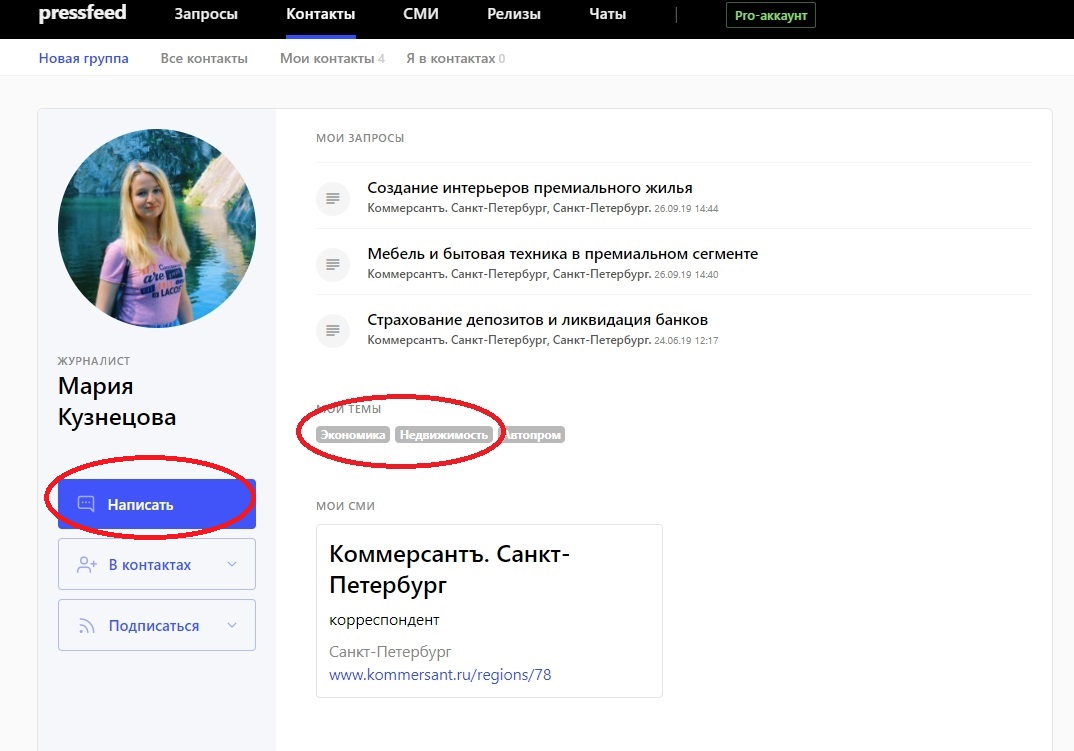The height and width of the screenshot is (751, 1074).
Task: Expand the В контактах dropdown arrow
Action: (232, 565)
